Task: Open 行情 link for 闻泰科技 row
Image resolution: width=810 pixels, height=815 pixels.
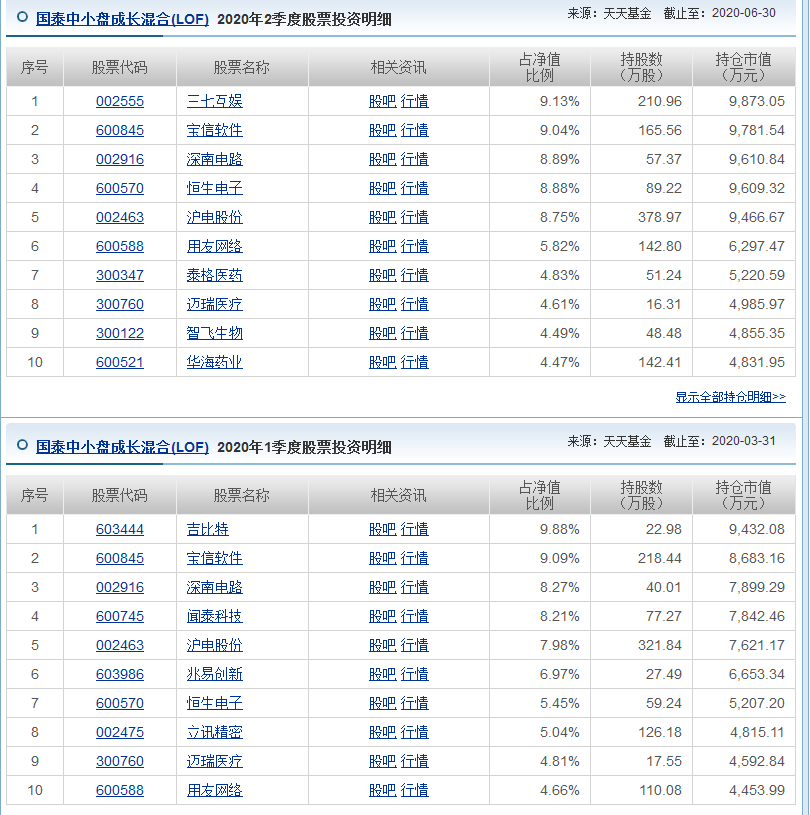Action: 414,616
